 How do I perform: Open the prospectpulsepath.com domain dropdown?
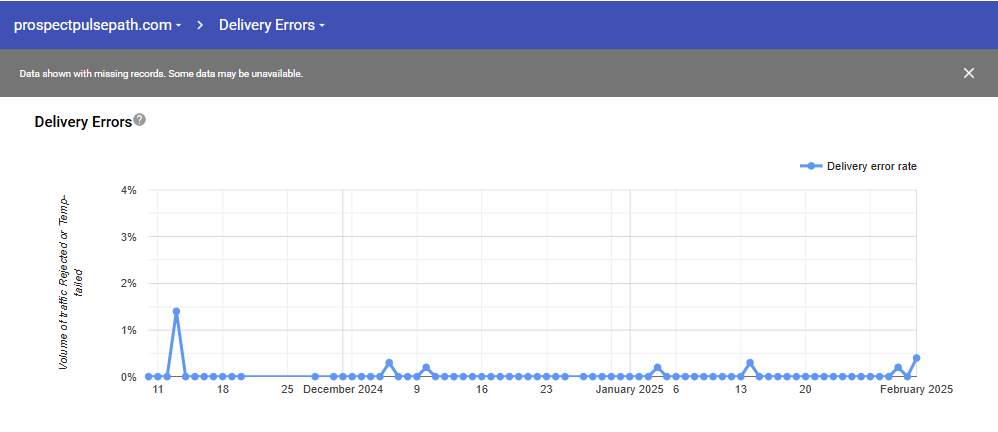(97, 25)
